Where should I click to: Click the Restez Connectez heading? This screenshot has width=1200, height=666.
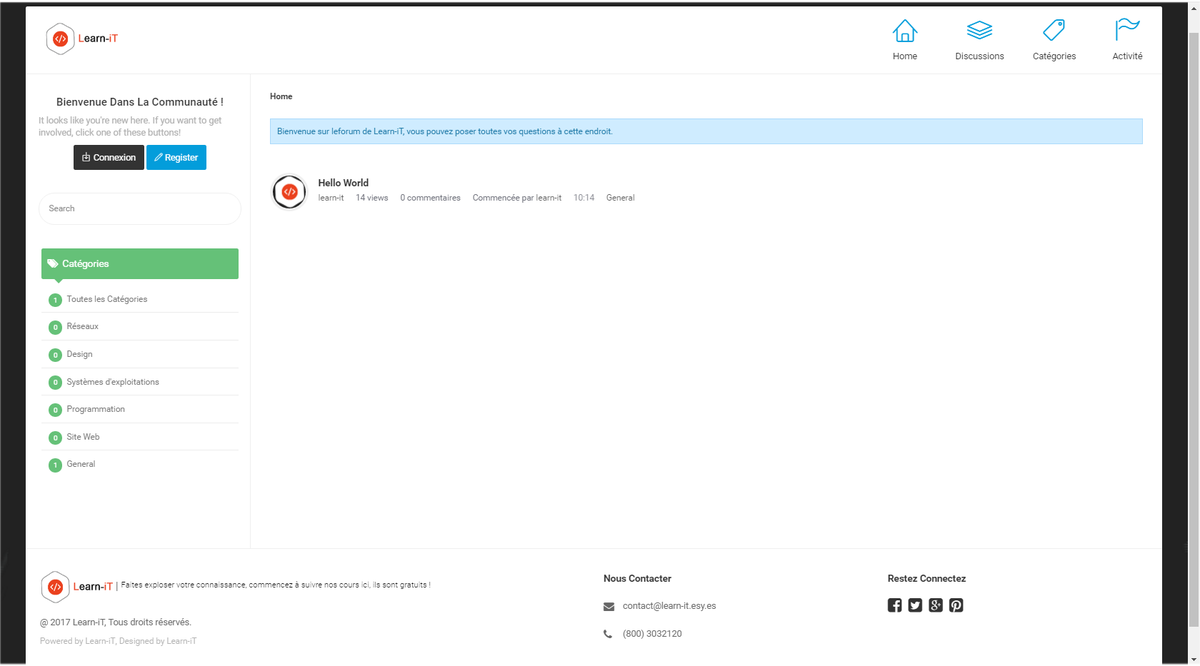coord(927,578)
